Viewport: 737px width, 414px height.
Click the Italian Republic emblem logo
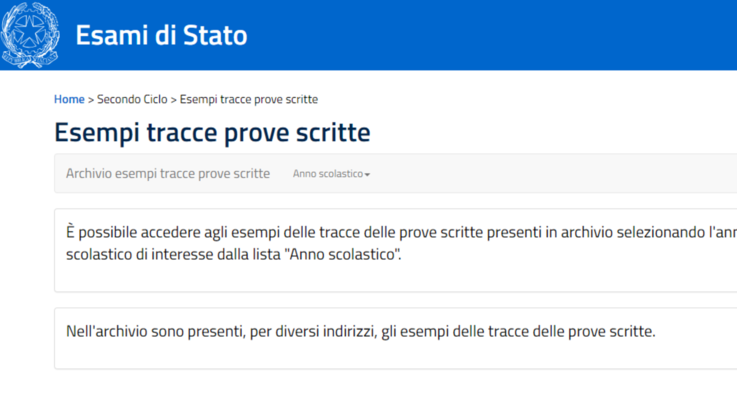[x=30, y=35]
